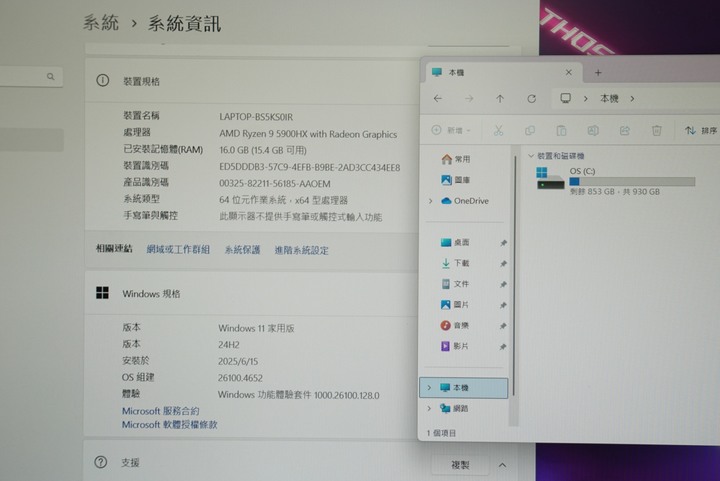
Task: Click the Copy icon in toolbar
Action: (529, 131)
